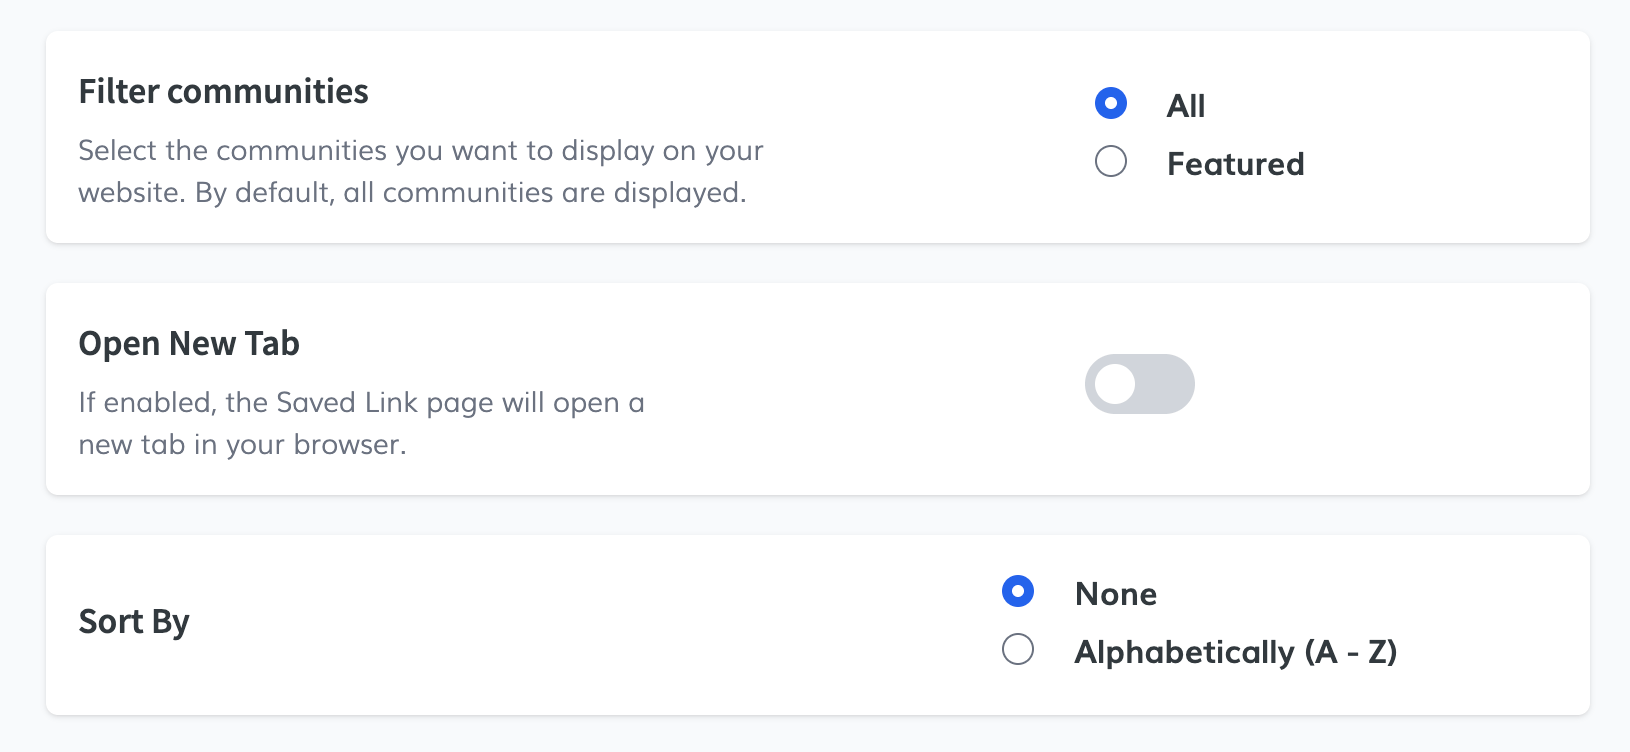The image size is (1630, 752).
Task: Click the 'Select the communities you want' description
Action: tap(420, 151)
